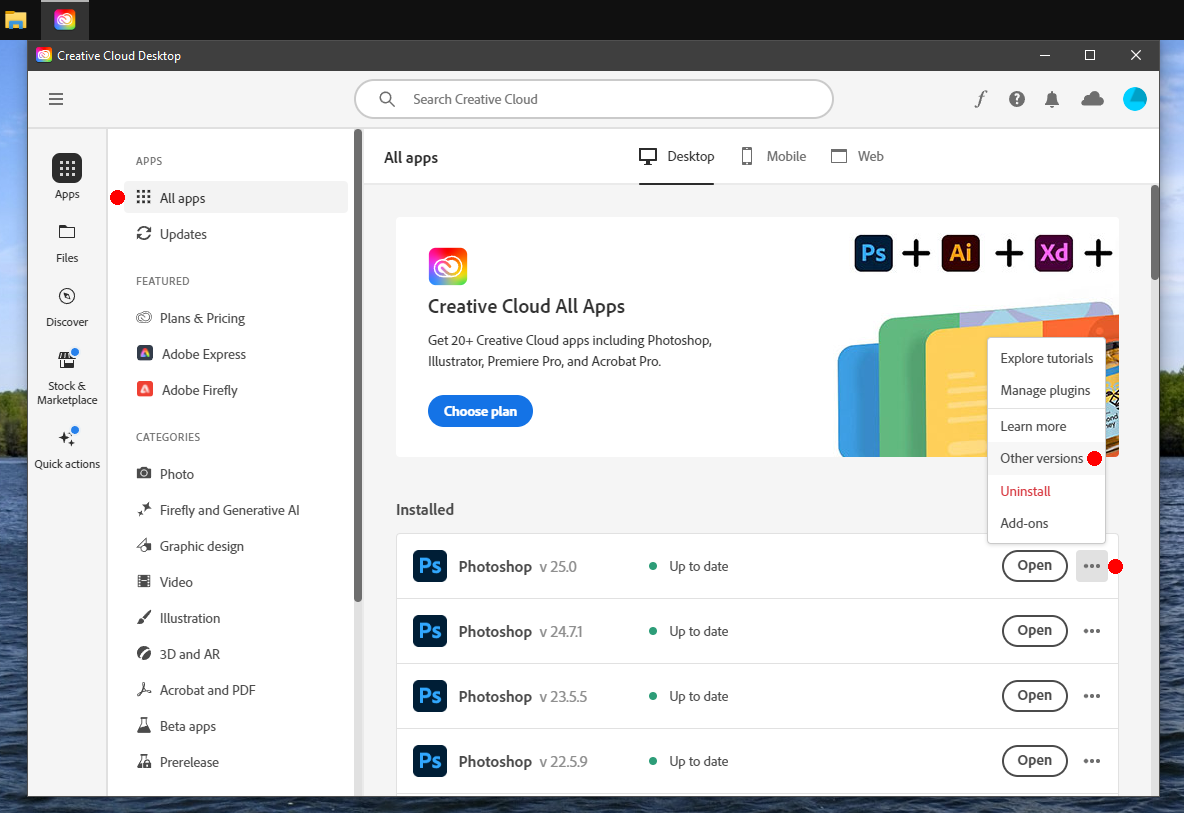1184x813 pixels.
Task: Open the Apps section in the sidebar
Action: (66, 177)
